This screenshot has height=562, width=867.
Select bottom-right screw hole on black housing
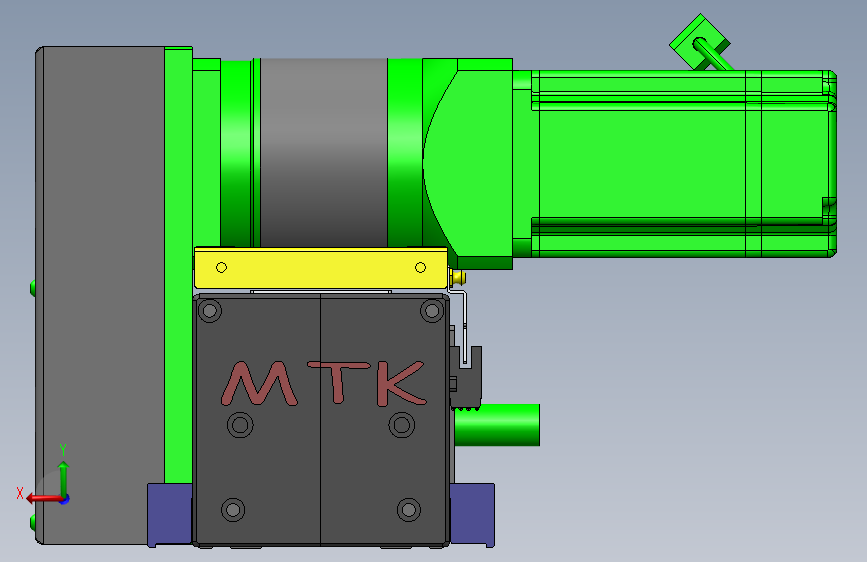[409, 509]
